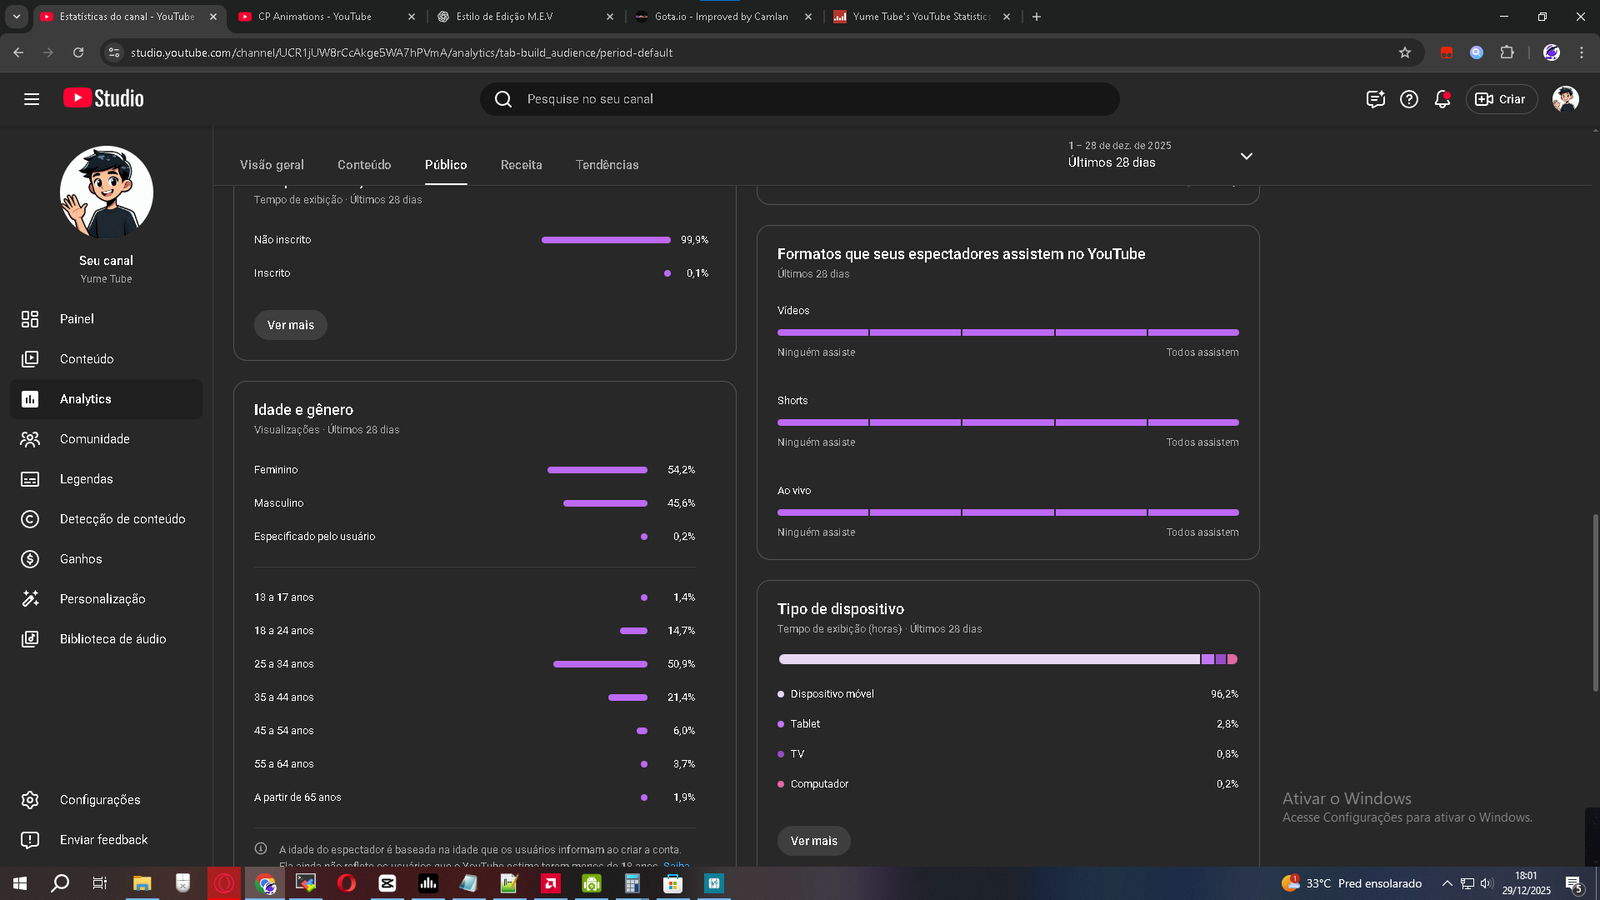Image resolution: width=1600 pixels, height=900 pixels.
Task: Open Personalização in the sidebar
Action: 102,599
